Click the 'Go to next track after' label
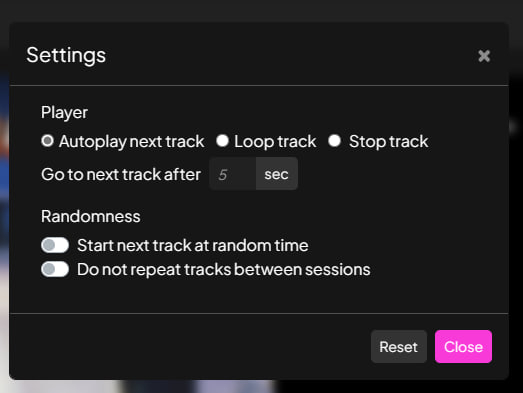The width and height of the screenshot is (523, 393). [x=121, y=174]
